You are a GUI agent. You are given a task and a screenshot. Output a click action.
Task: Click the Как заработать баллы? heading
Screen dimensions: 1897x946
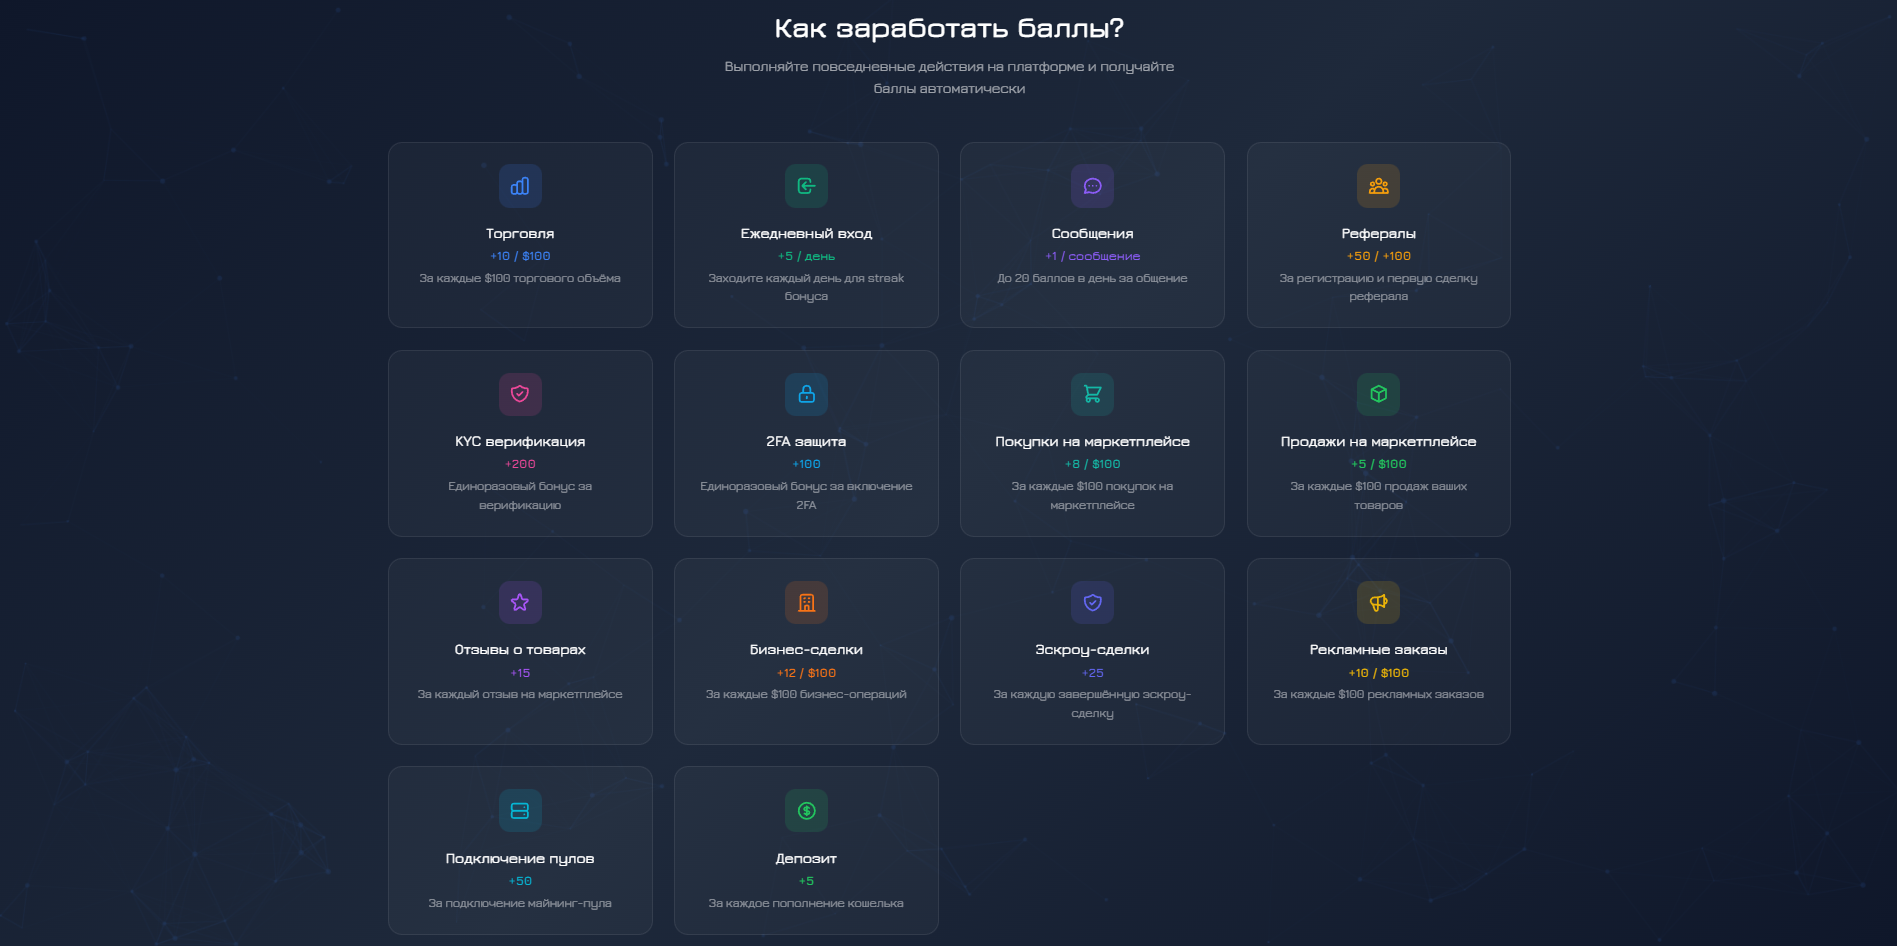click(949, 28)
